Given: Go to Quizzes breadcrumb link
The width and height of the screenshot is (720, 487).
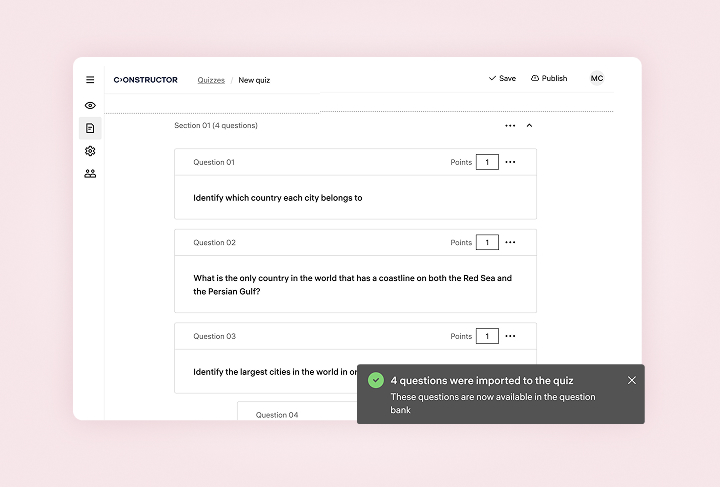Looking at the screenshot, I should point(211,80).
